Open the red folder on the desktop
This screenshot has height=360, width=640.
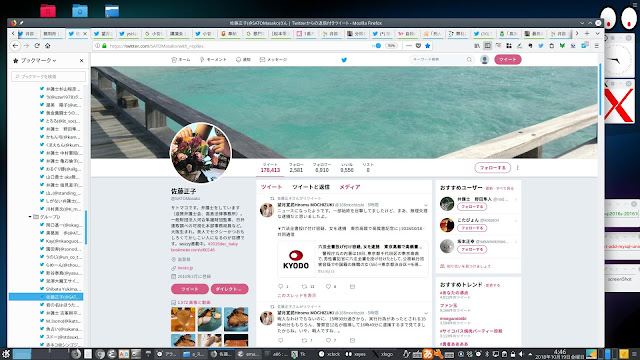[48, 10]
